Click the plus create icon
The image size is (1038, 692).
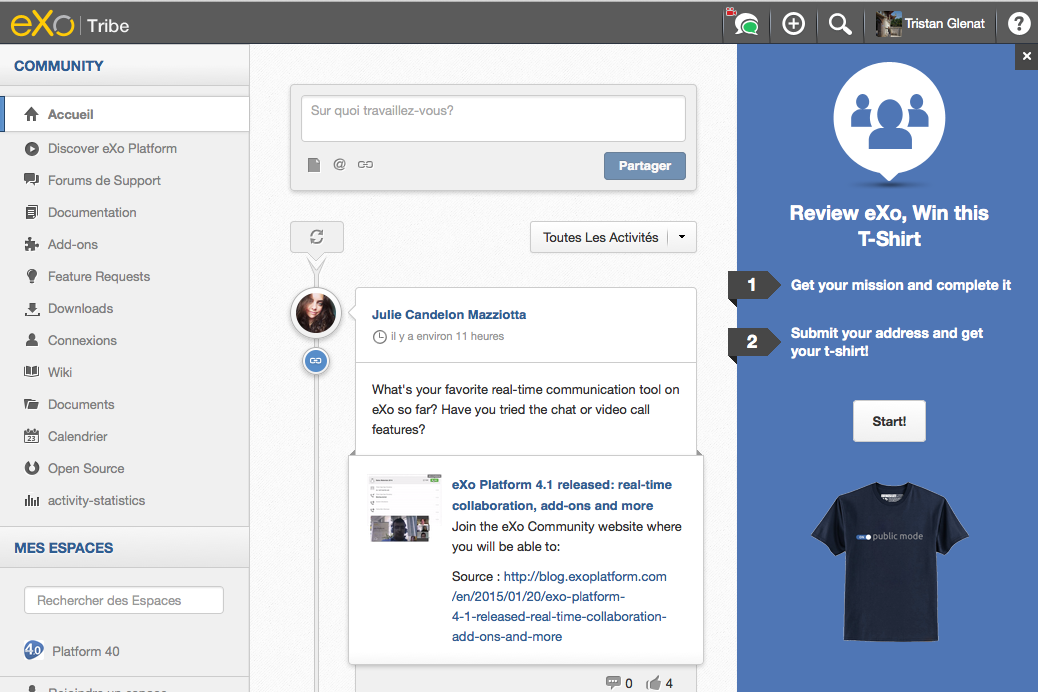click(x=793, y=24)
